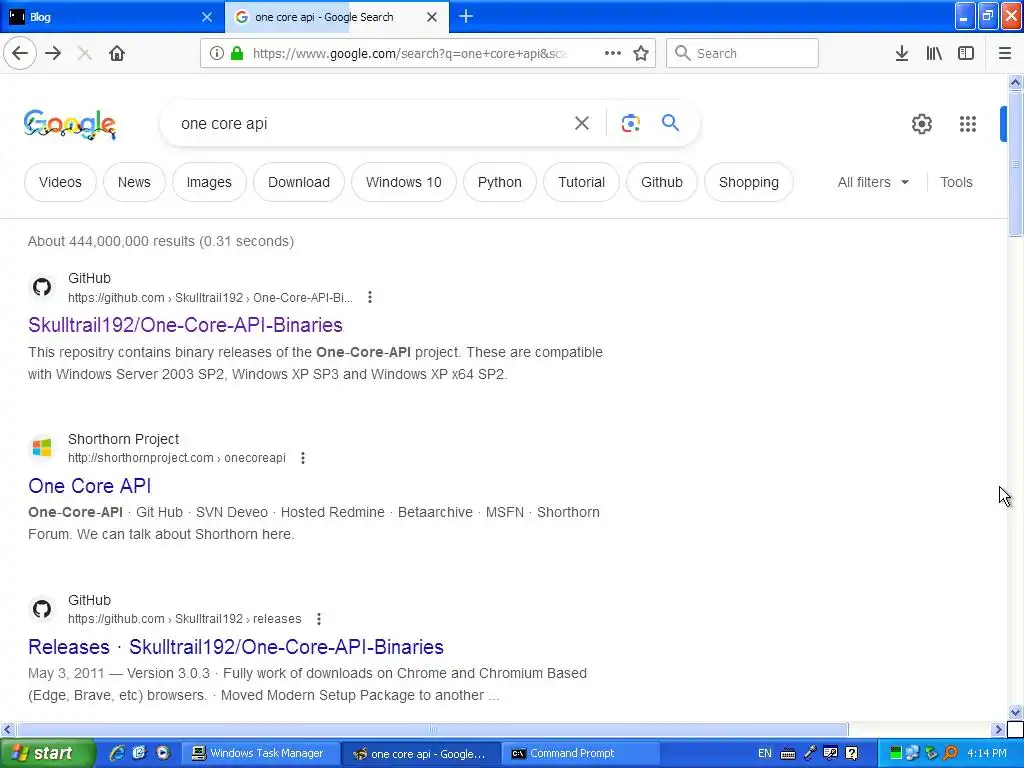Go back using the browser back arrow
1024x768 pixels.
(20, 54)
